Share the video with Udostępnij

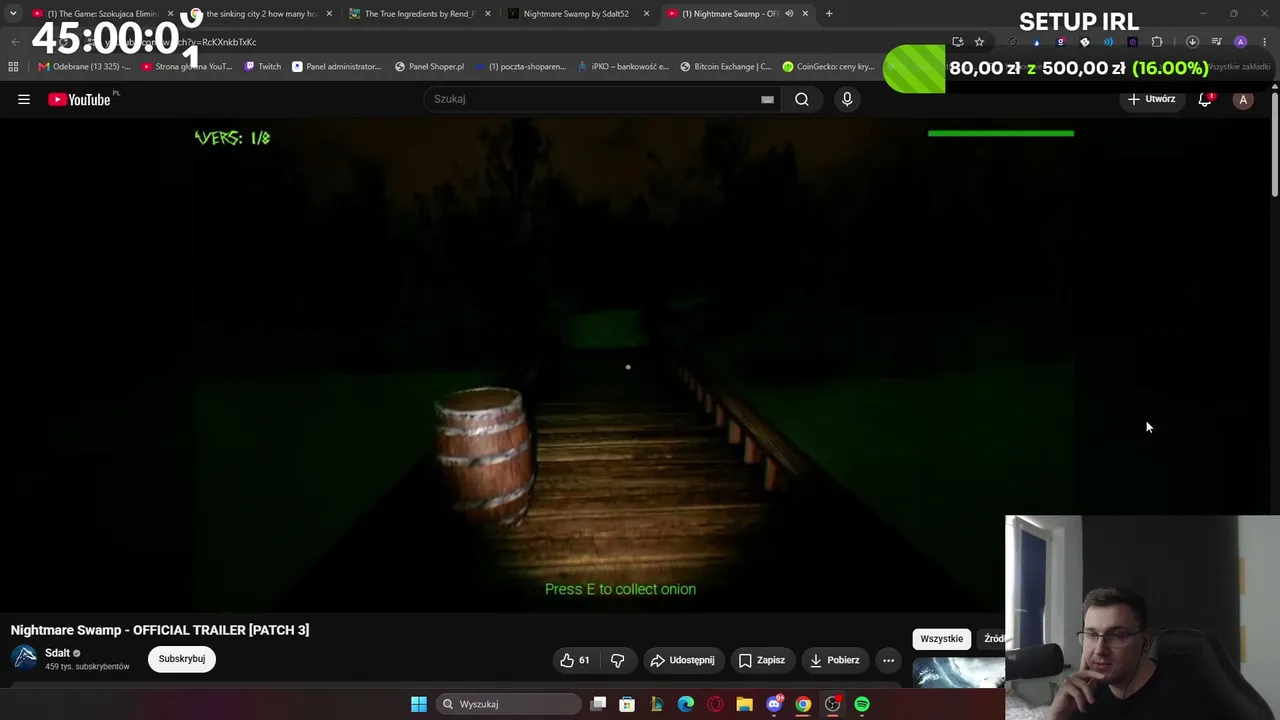click(x=682, y=660)
